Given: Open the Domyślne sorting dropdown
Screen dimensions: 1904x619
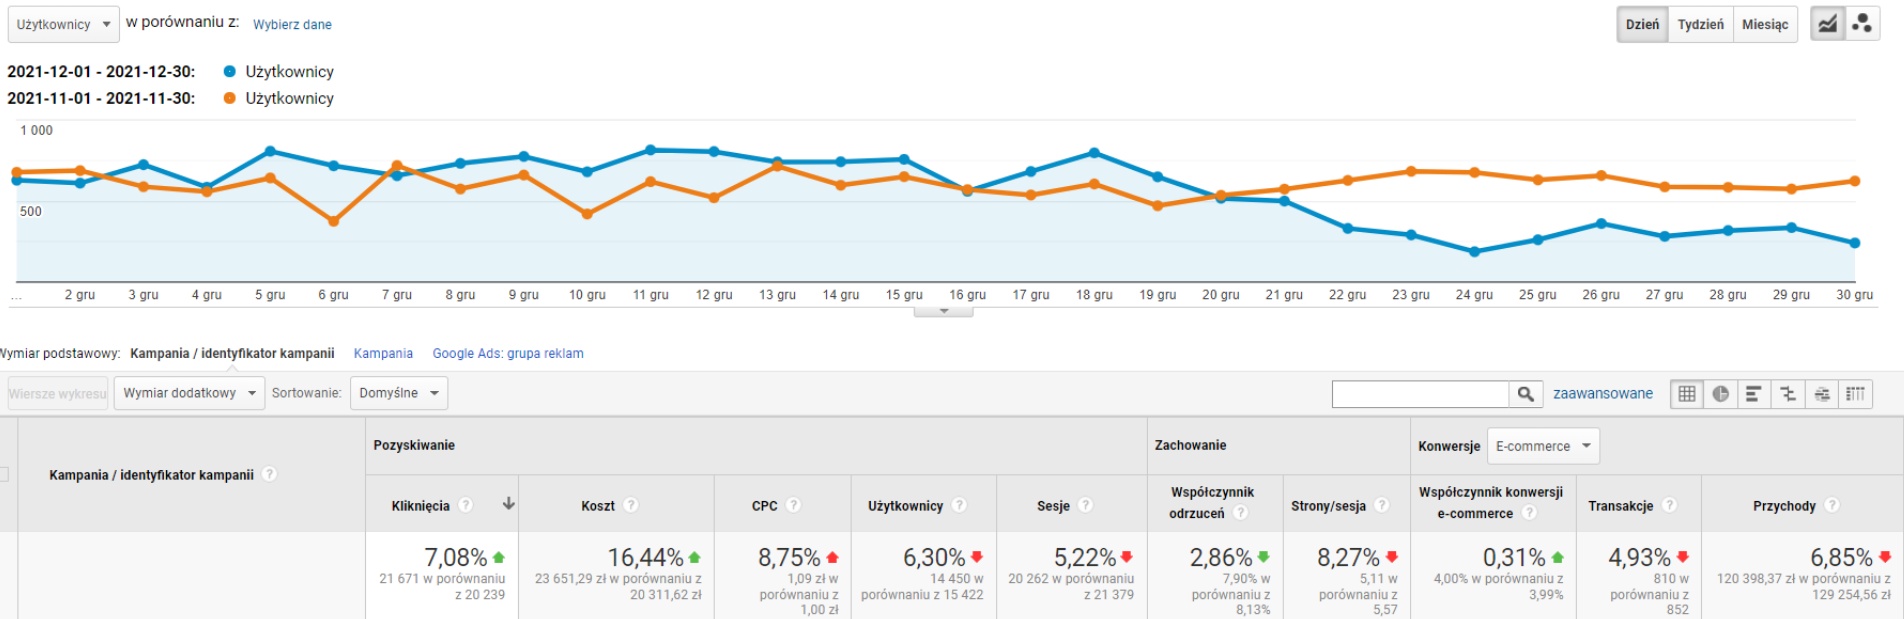Looking at the screenshot, I should pyautogui.click(x=398, y=393).
